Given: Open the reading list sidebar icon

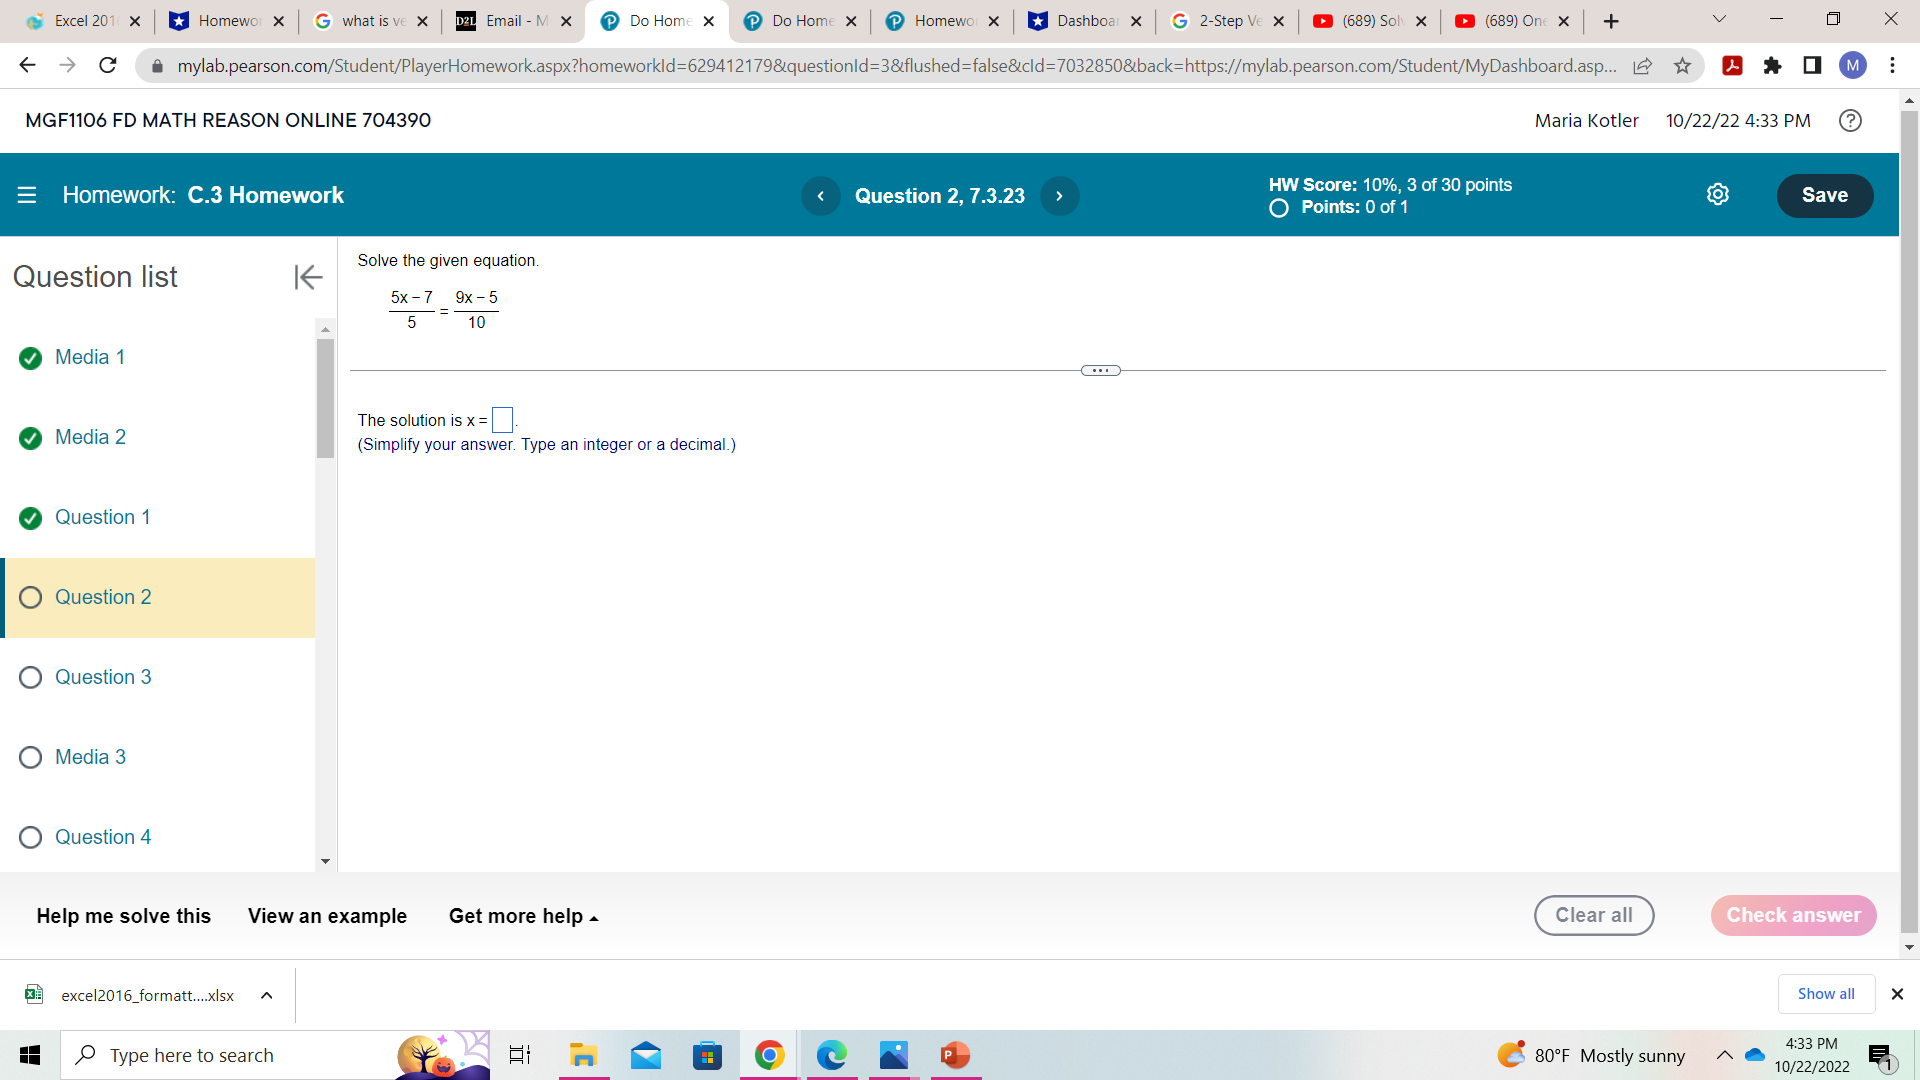Looking at the screenshot, I should click(x=1812, y=65).
